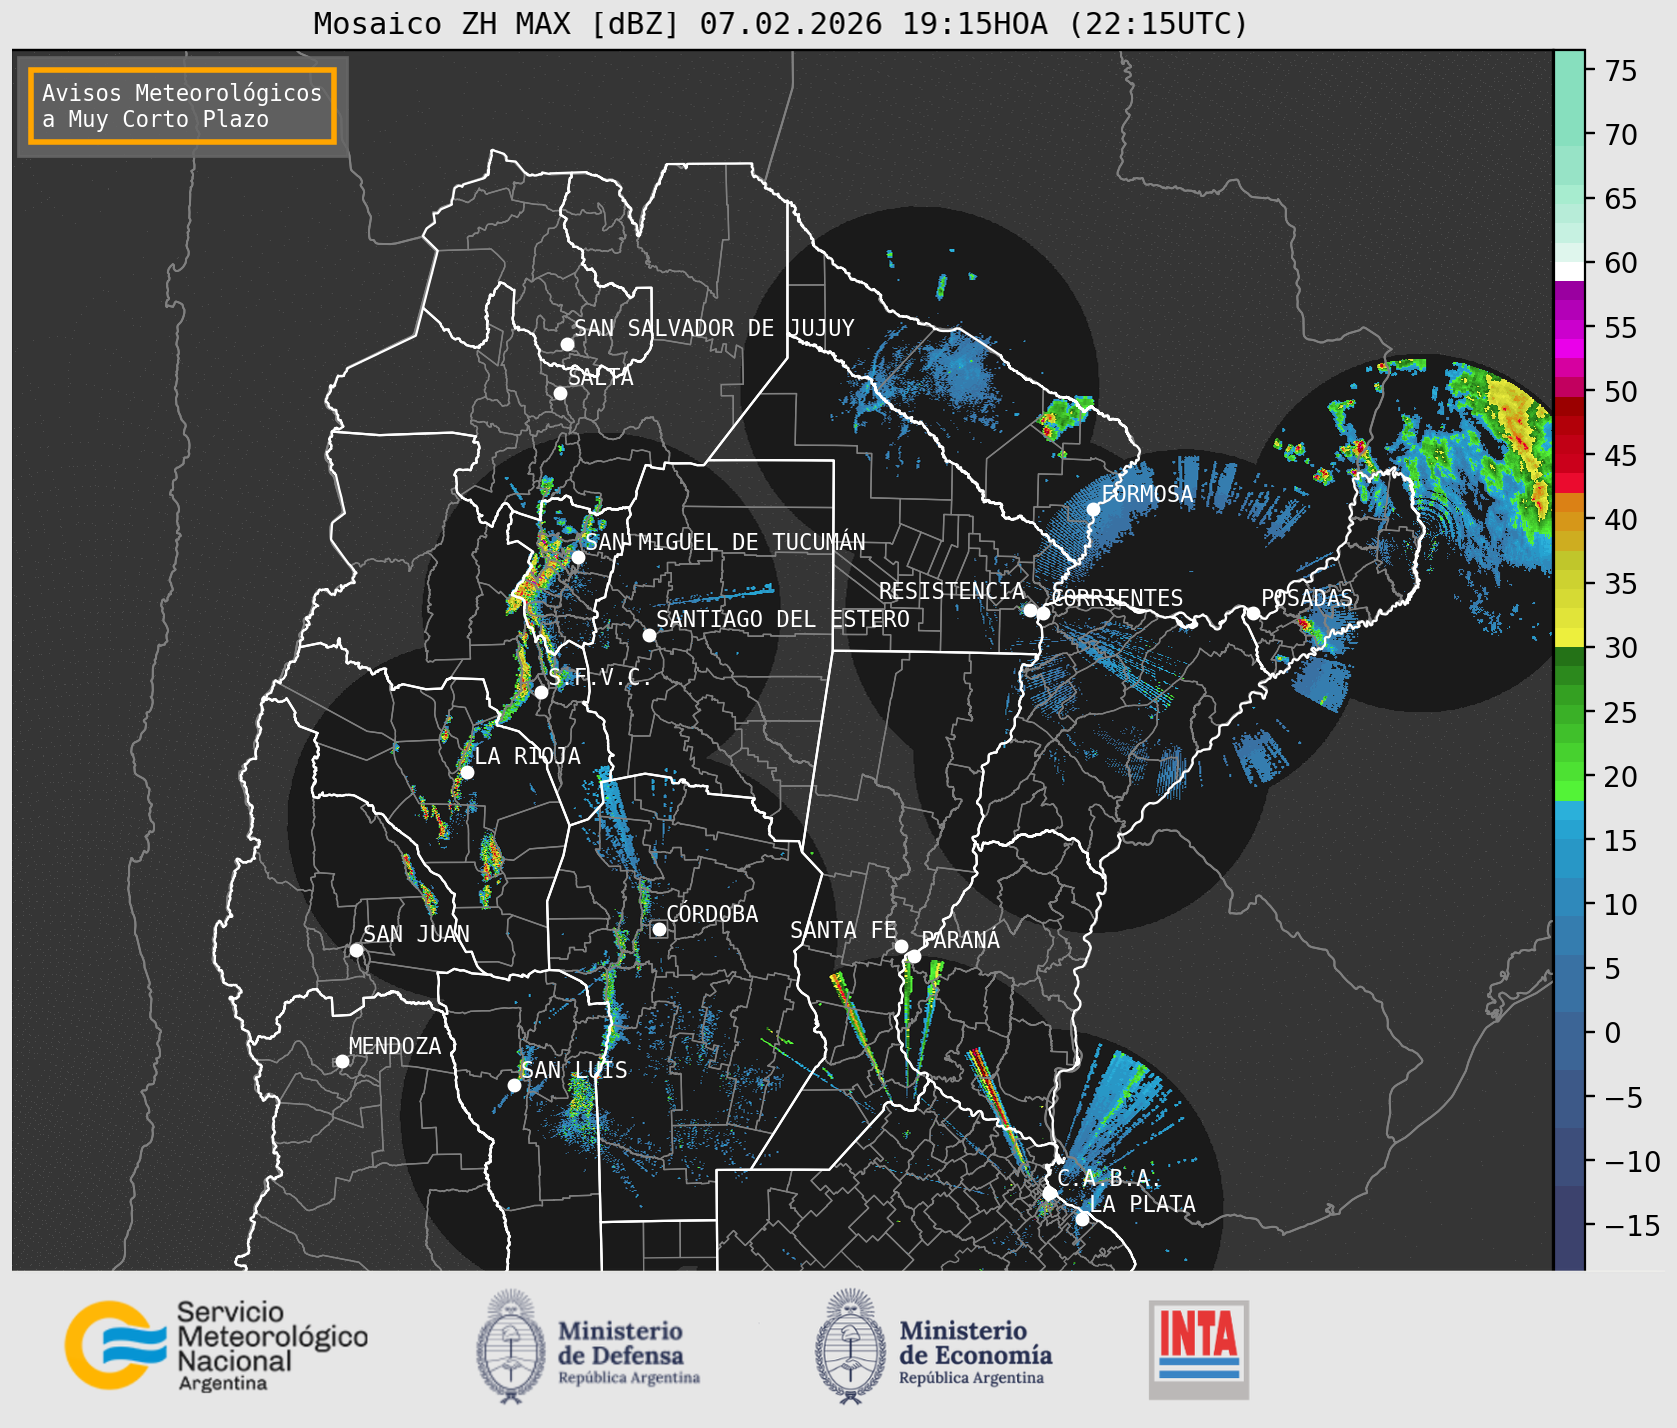Click the SANTIAGO DEL ESTERO label
This screenshot has height=1428, width=1677.
coord(783,619)
